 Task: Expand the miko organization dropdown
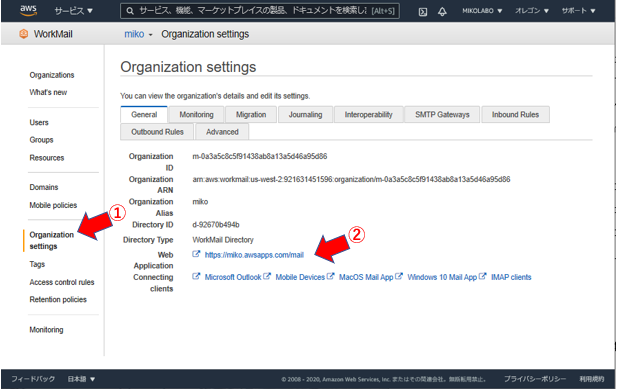click(x=138, y=34)
